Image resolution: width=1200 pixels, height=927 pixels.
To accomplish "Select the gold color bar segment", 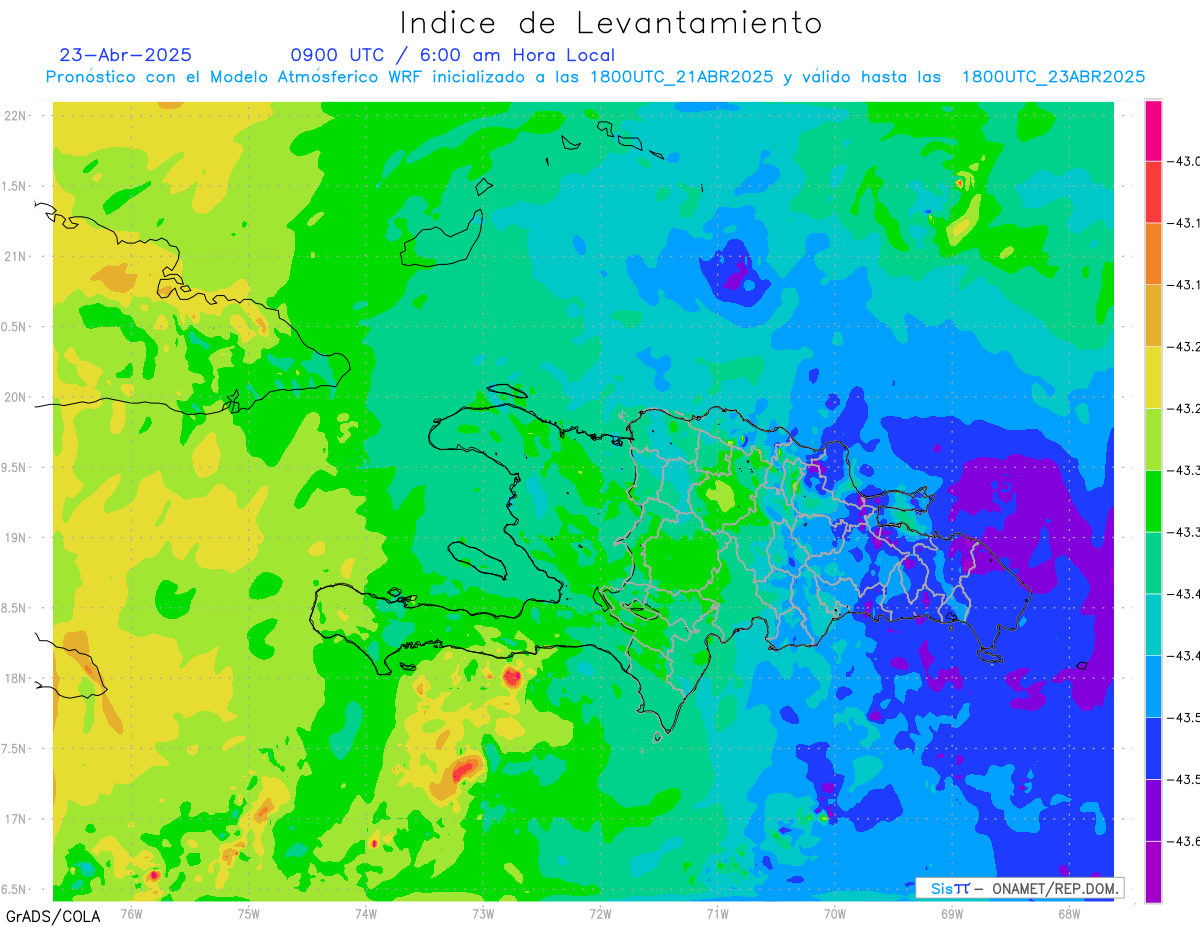I will (1153, 316).
